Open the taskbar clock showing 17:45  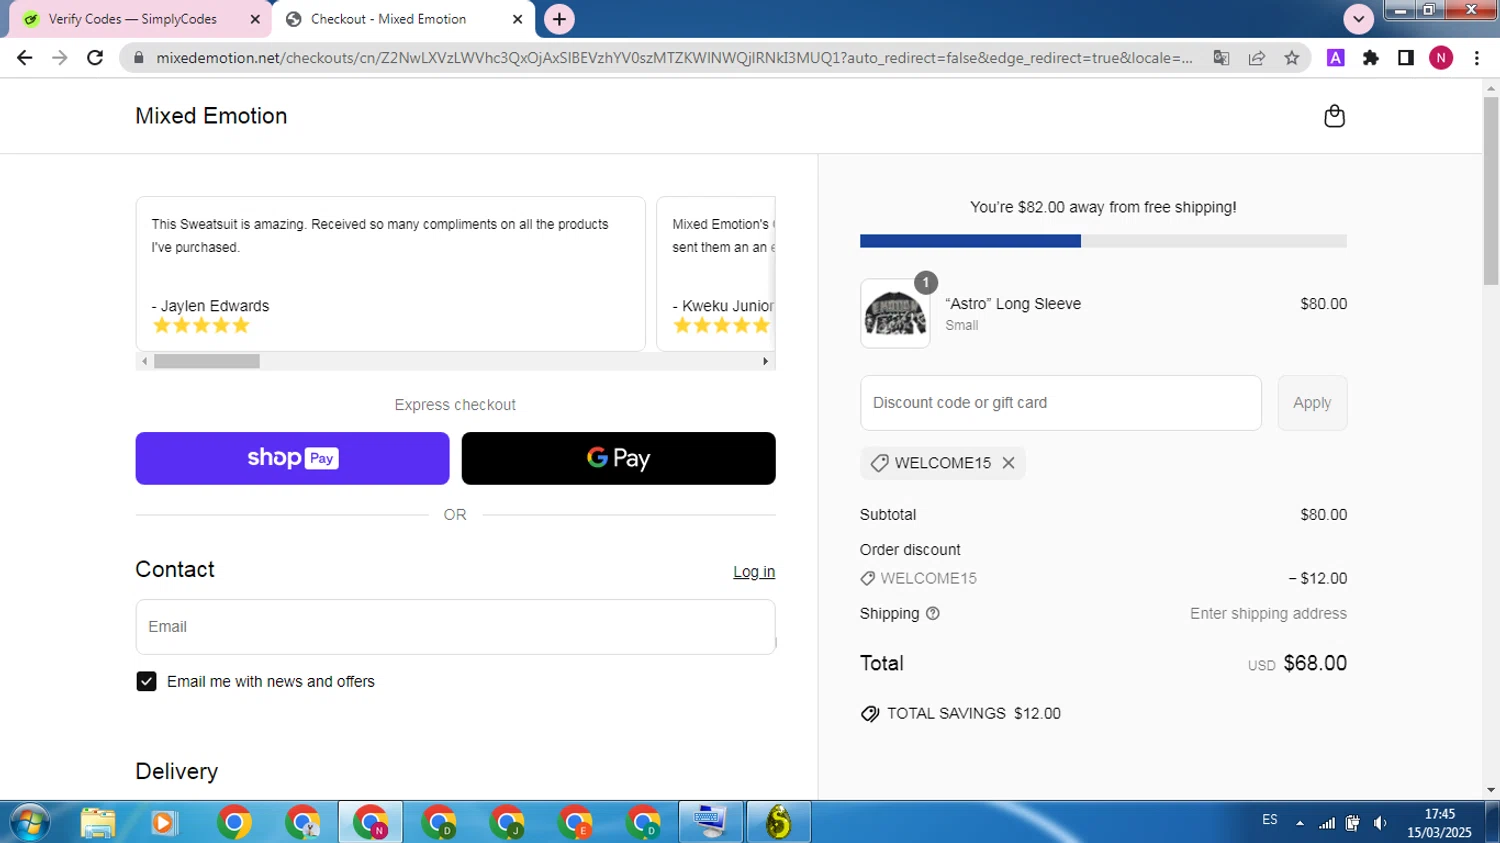click(x=1439, y=823)
